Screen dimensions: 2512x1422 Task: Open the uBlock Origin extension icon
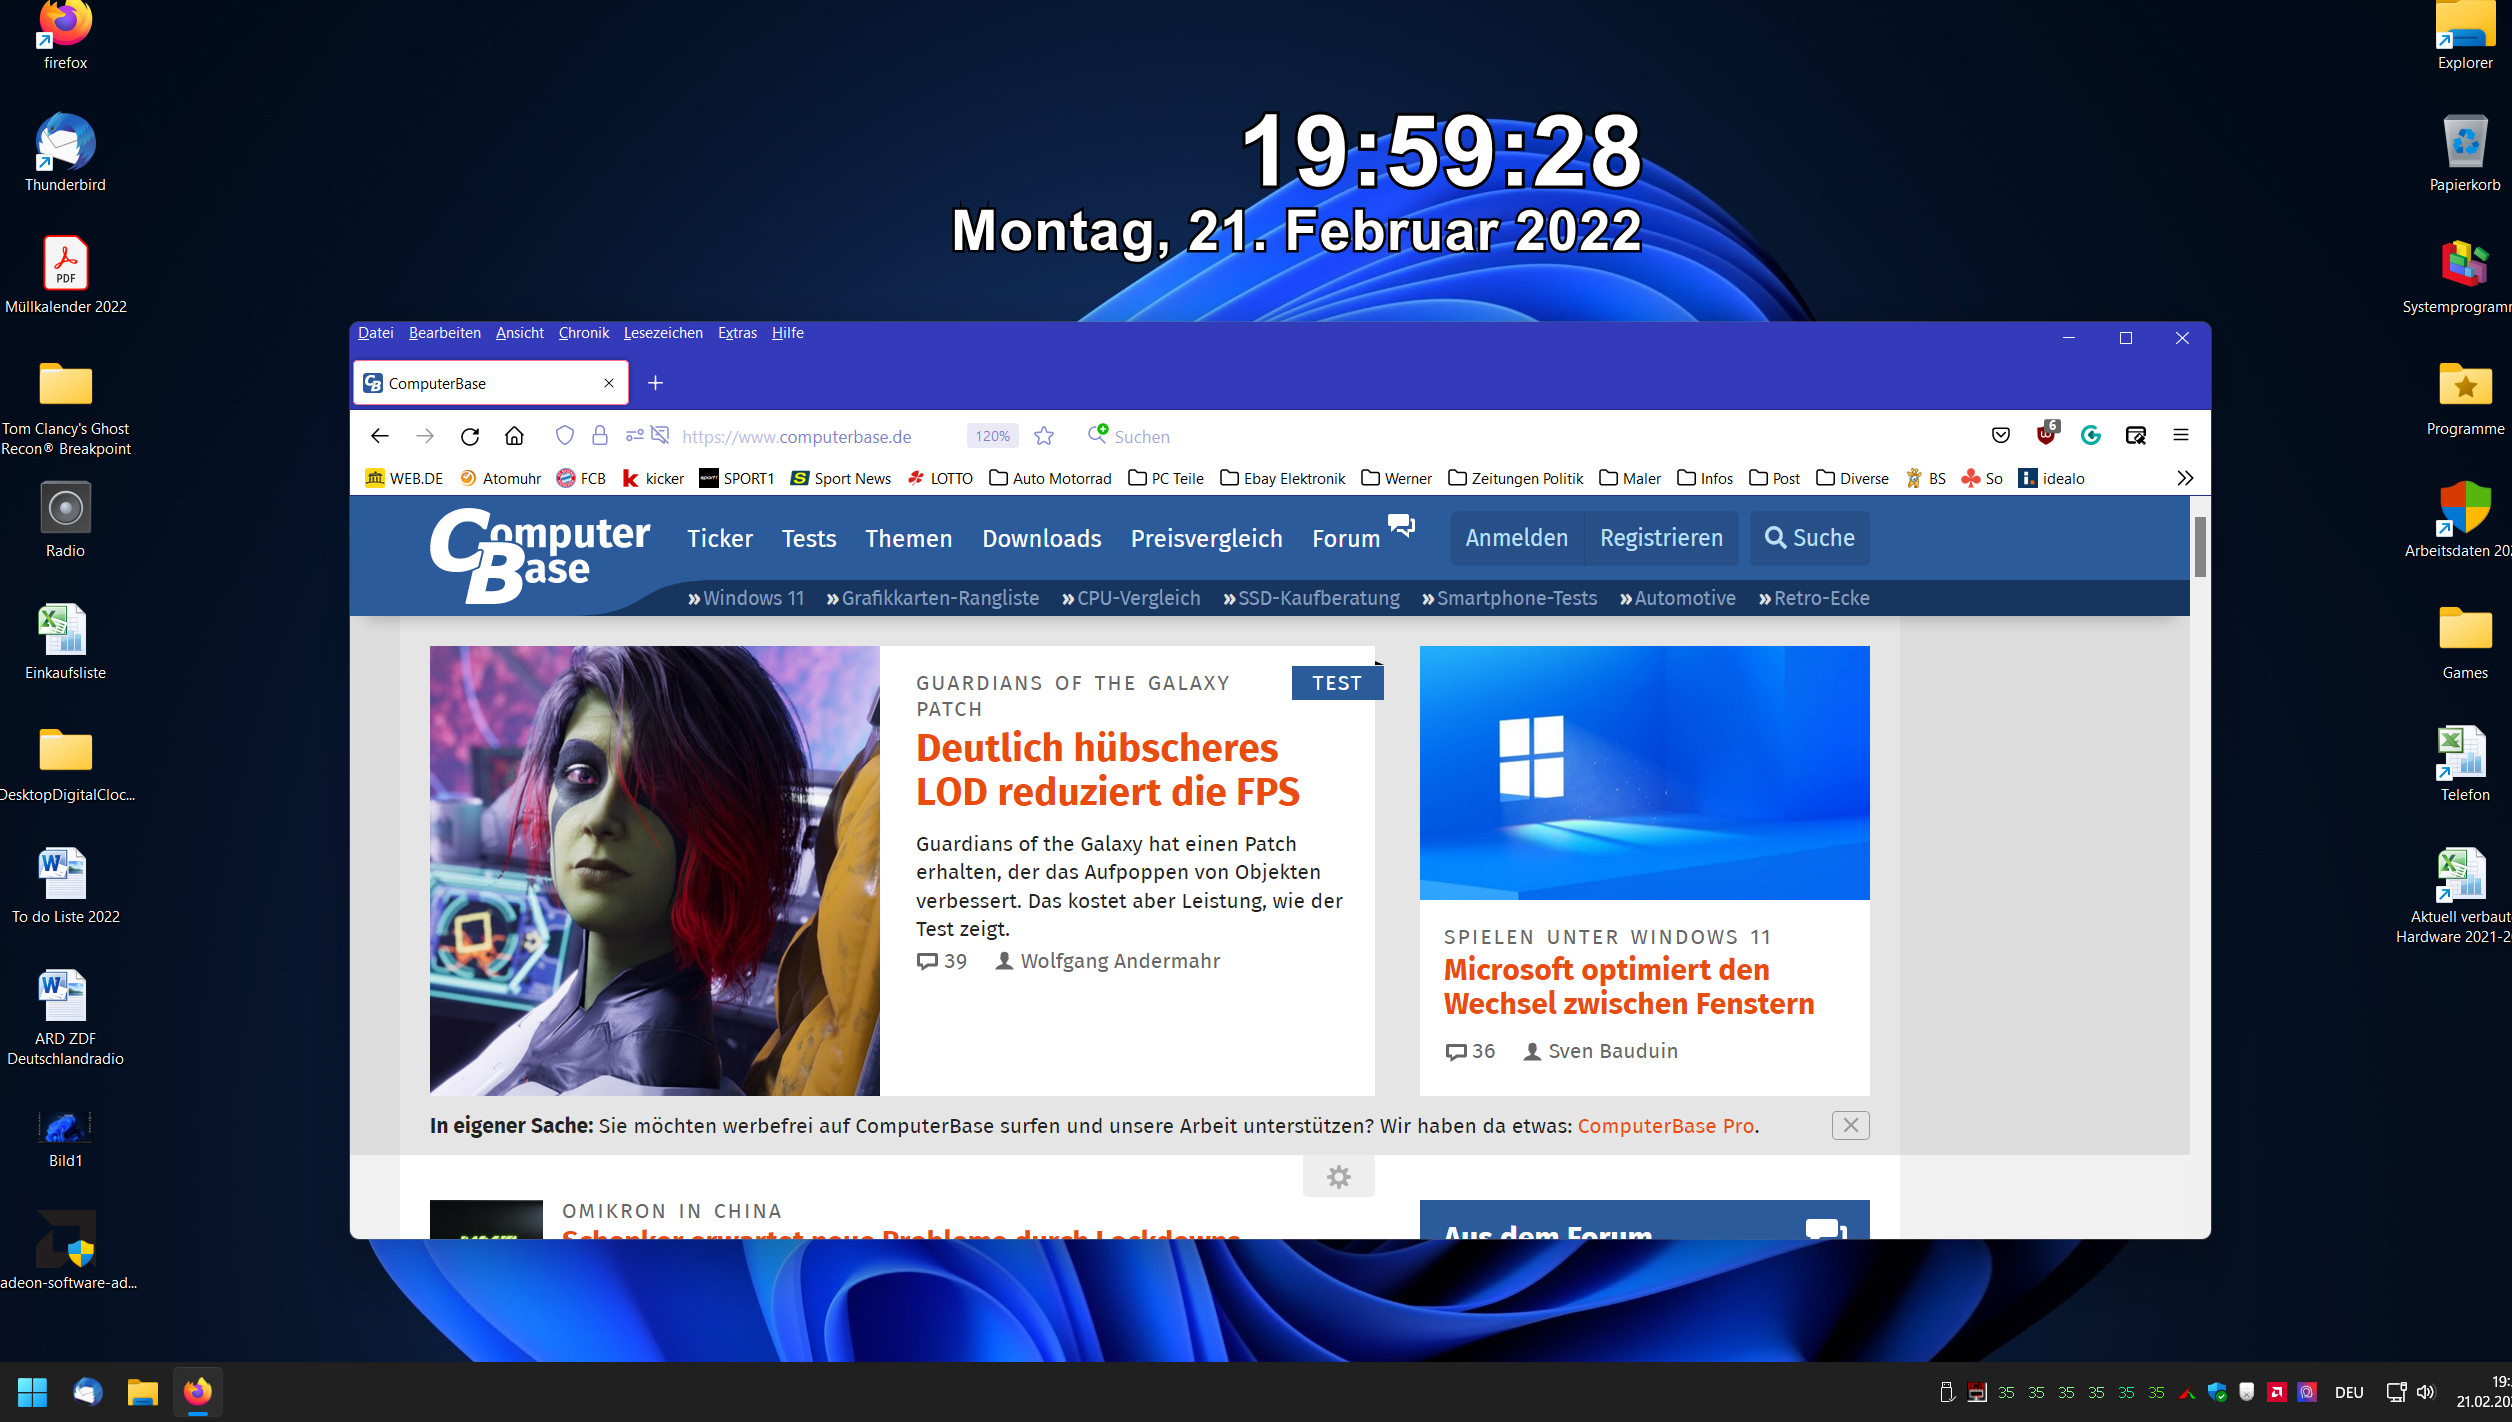2046,435
